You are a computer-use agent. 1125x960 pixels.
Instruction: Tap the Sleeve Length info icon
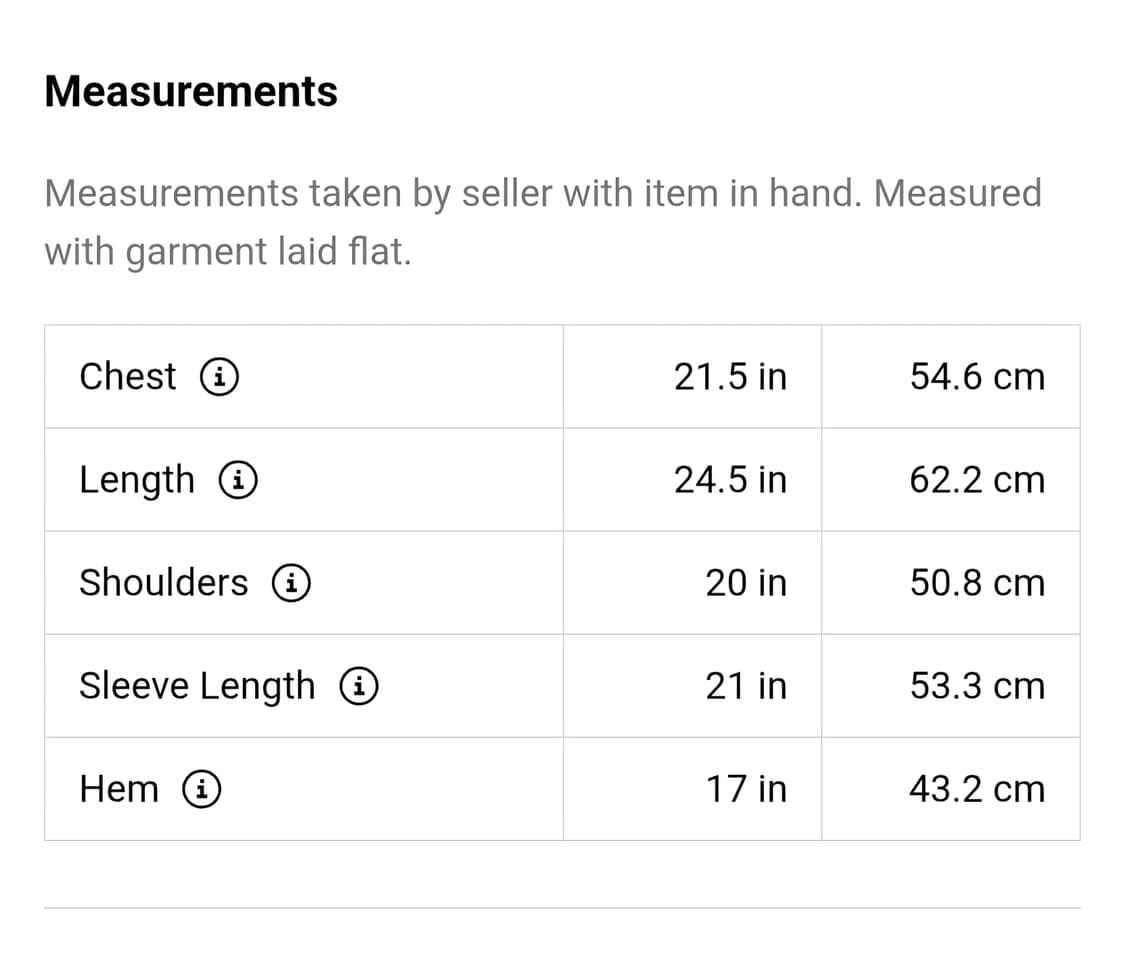pyautogui.click(x=358, y=686)
